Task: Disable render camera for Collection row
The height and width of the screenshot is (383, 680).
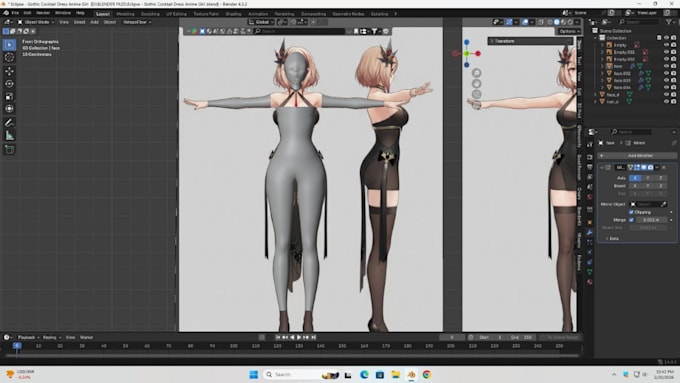Action: tap(673, 38)
